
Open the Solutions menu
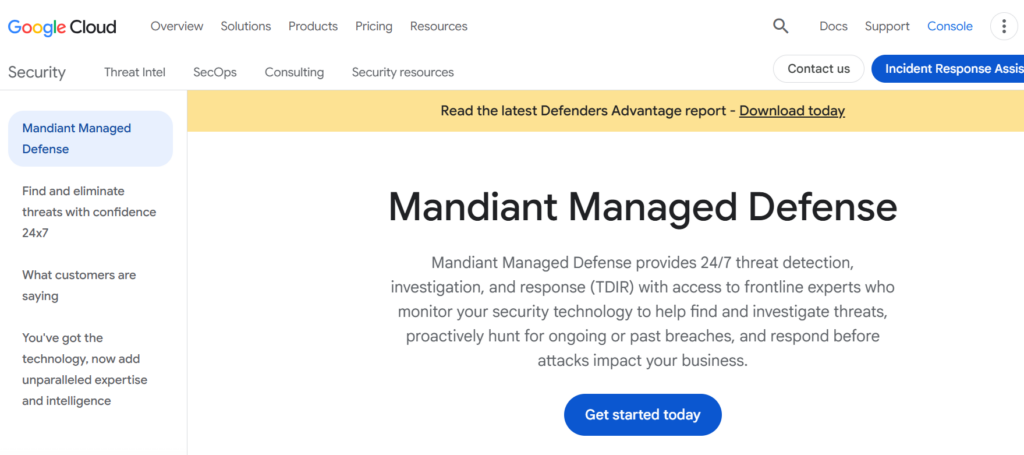pos(246,26)
